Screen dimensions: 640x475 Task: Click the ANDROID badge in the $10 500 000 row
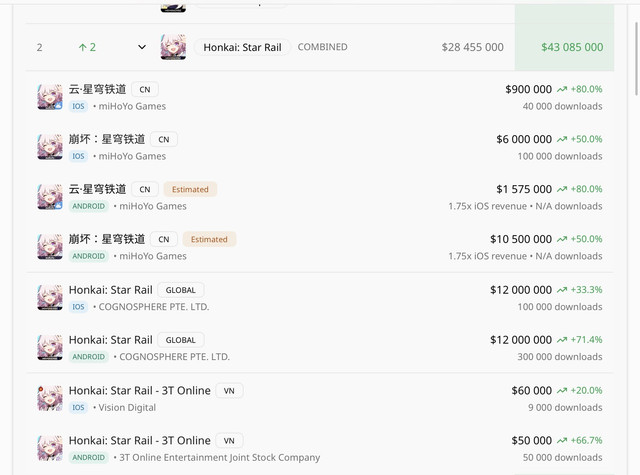[x=89, y=256]
